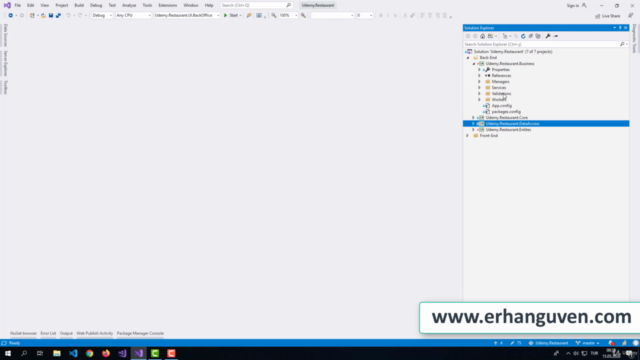
Task: Select the packages.config file
Action: click(x=506, y=111)
